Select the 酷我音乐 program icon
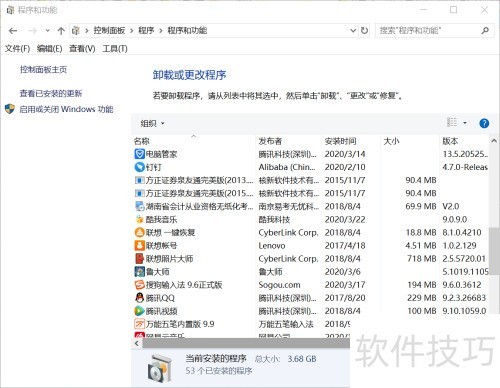Screen dimensions: 500x388 click(x=139, y=219)
